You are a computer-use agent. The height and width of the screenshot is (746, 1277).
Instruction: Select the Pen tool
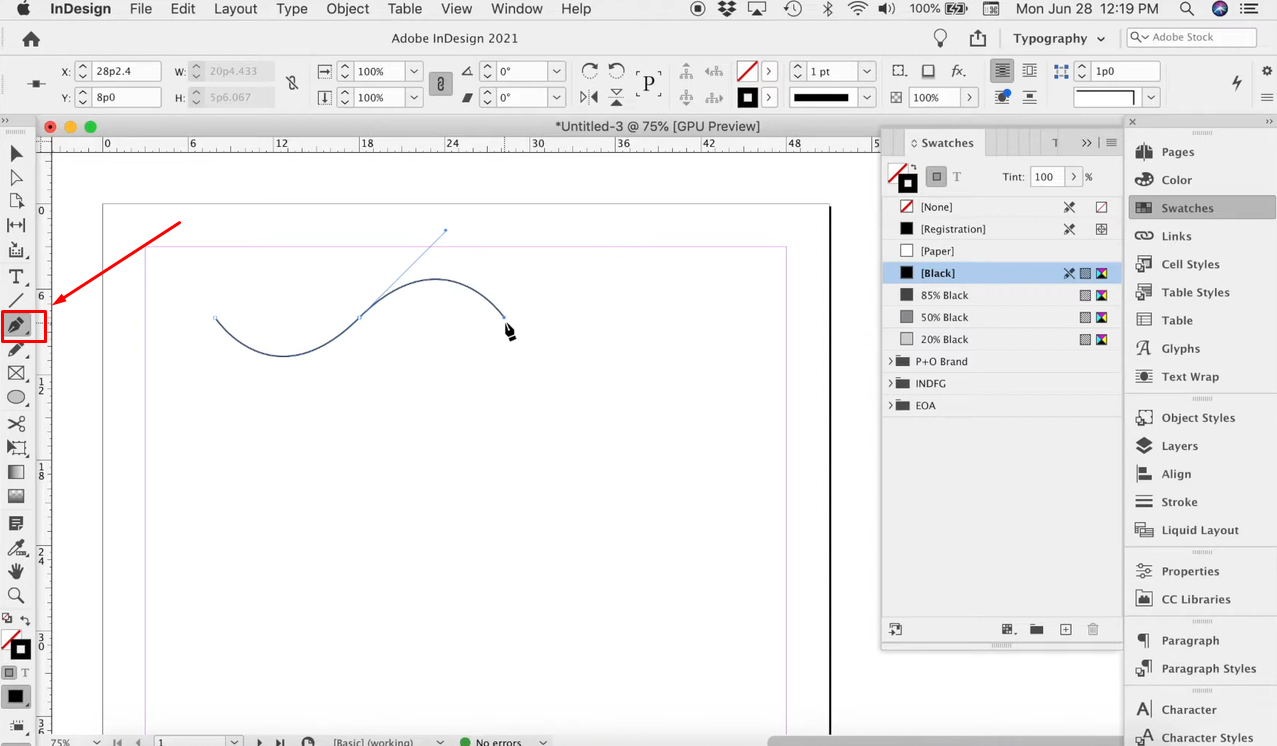pyautogui.click(x=16, y=325)
